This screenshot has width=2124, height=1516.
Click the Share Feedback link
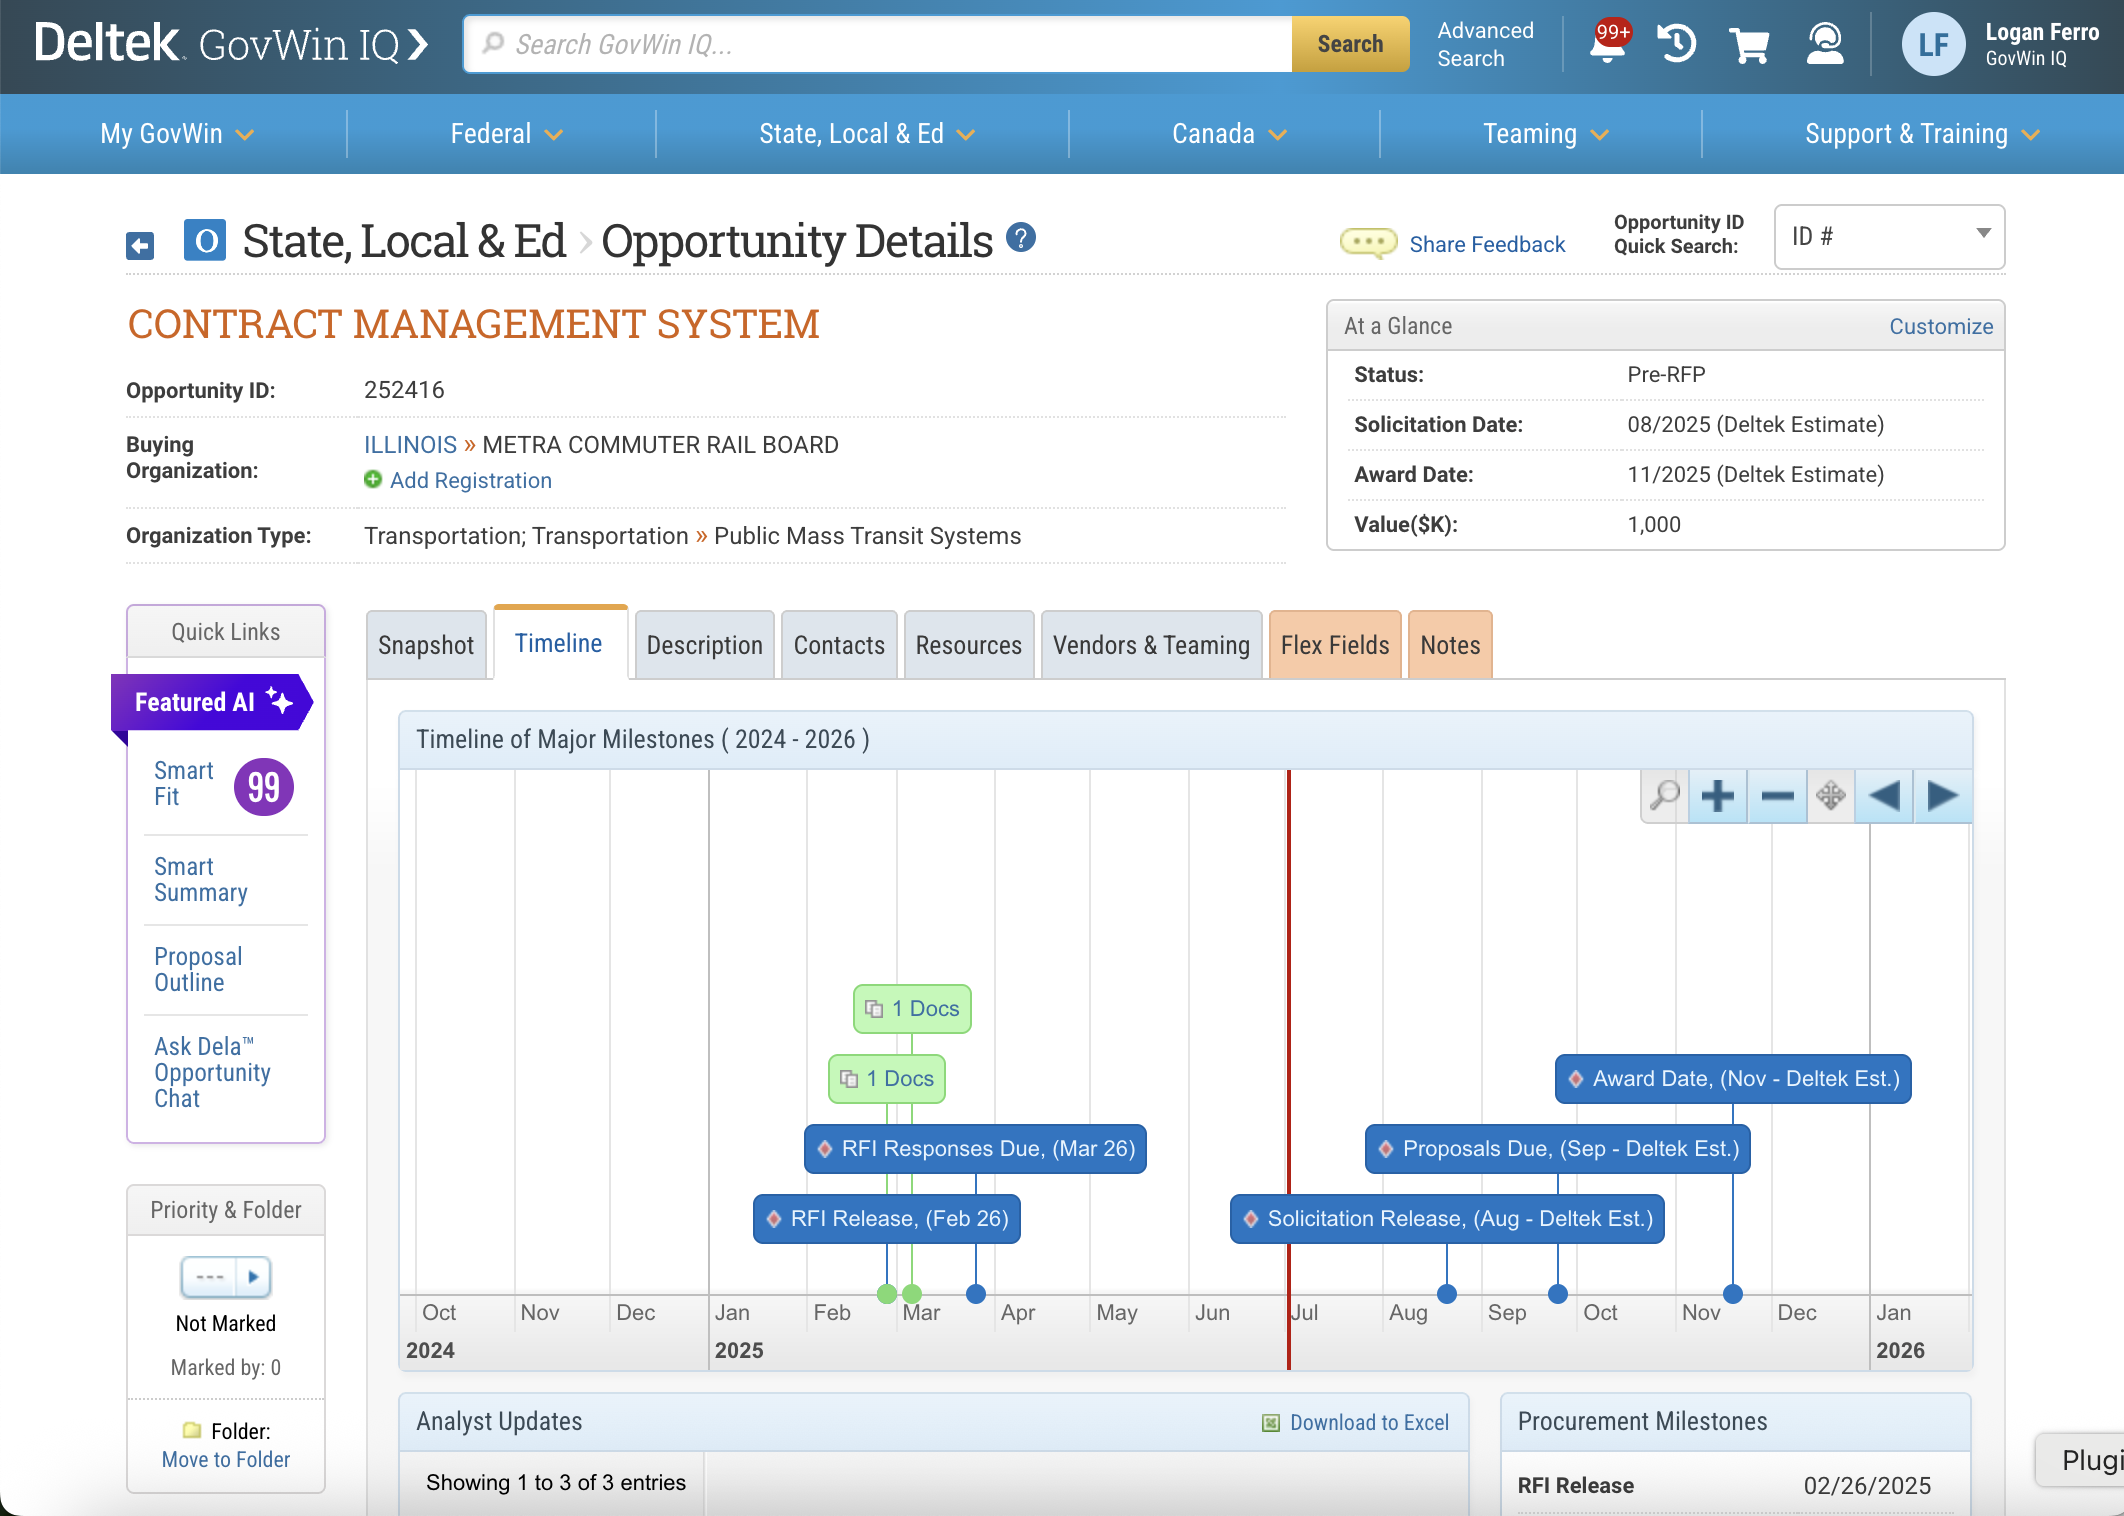pyautogui.click(x=1487, y=244)
